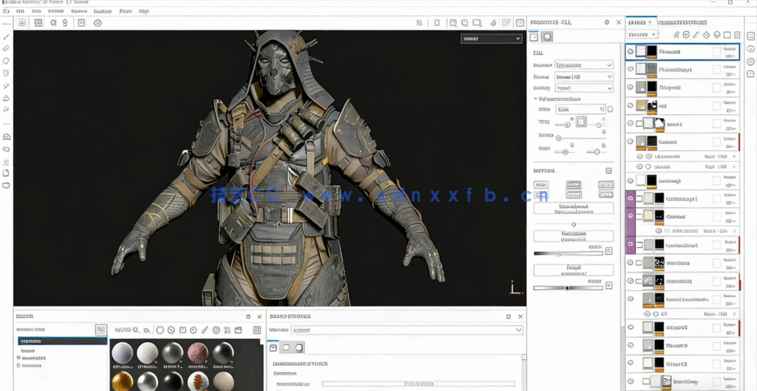
Task: Open the fourth dropdown beside the small toggle box
Action: tap(580, 110)
